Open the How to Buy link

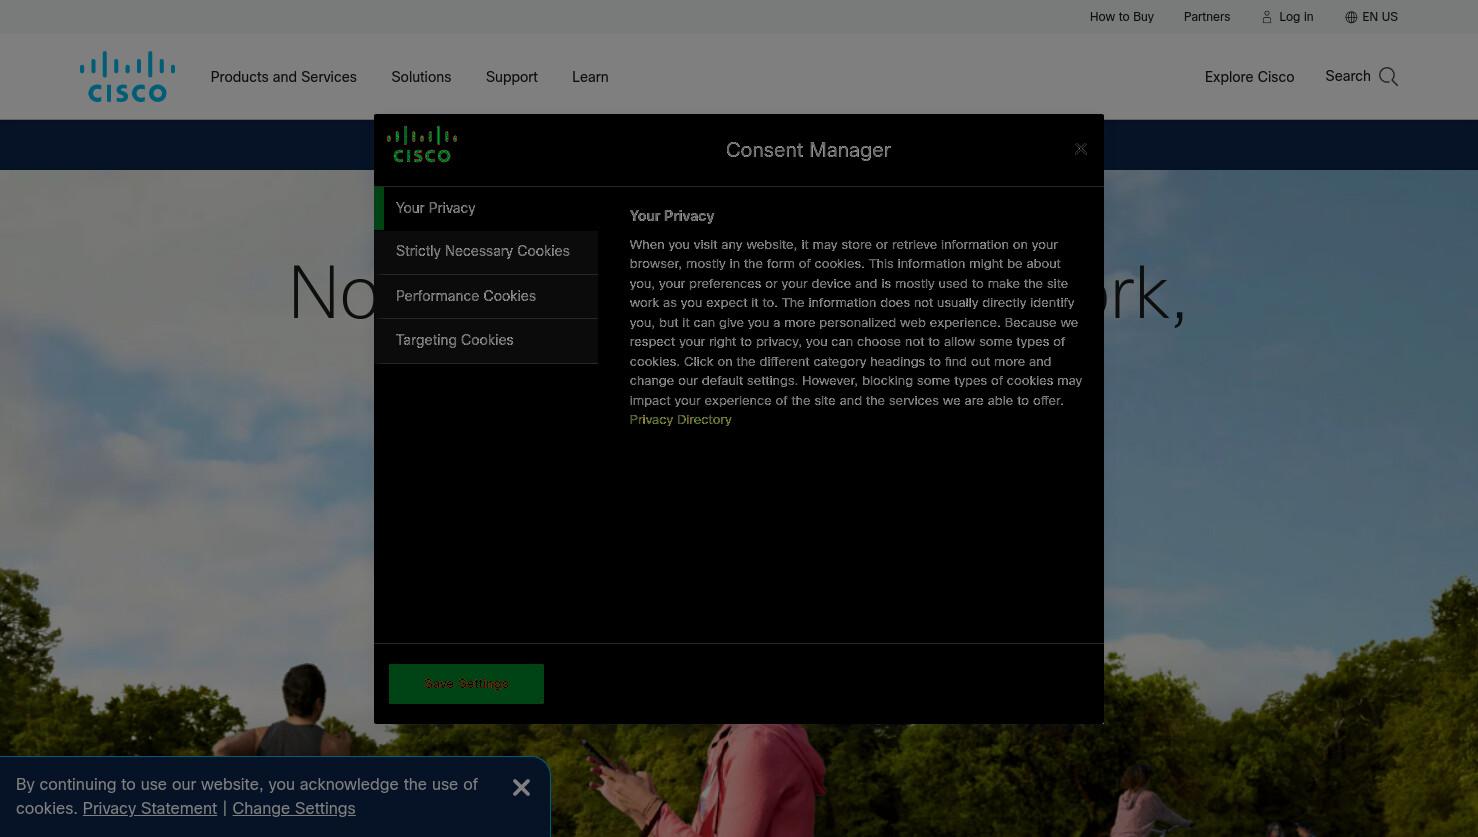click(x=1121, y=17)
